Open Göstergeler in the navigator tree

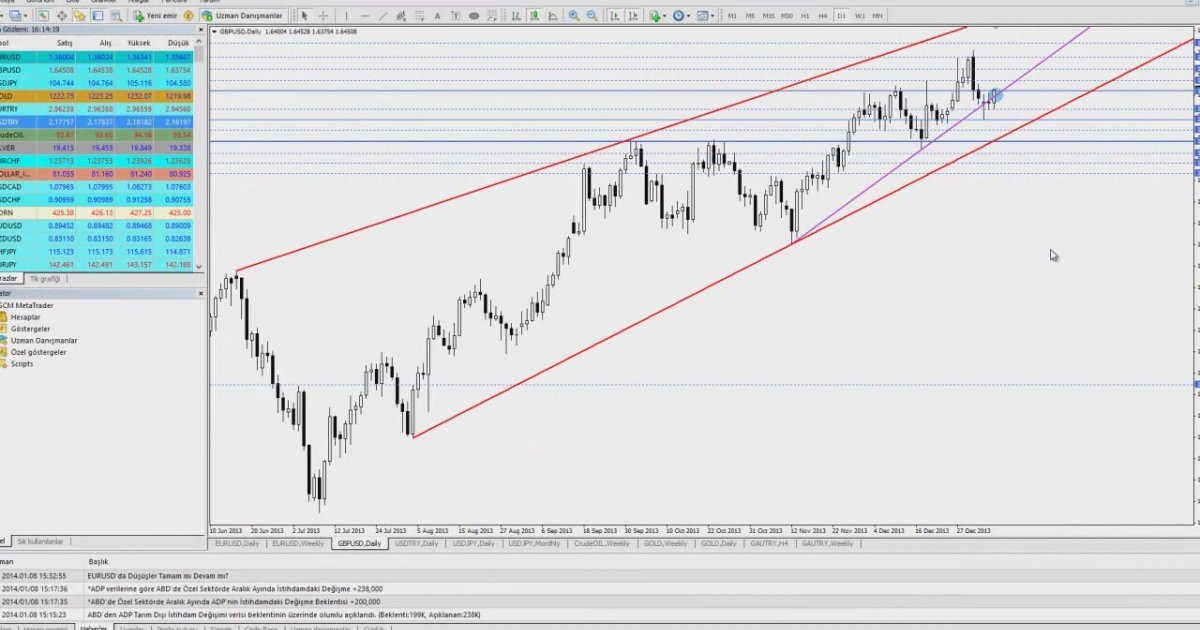(30, 329)
